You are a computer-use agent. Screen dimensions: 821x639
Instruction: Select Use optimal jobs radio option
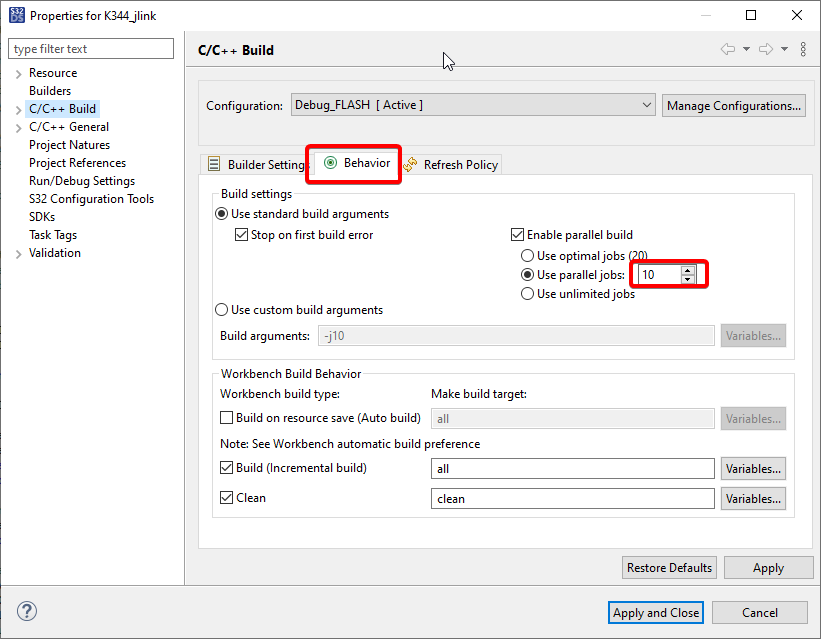pyautogui.click(x=528, y=256)
